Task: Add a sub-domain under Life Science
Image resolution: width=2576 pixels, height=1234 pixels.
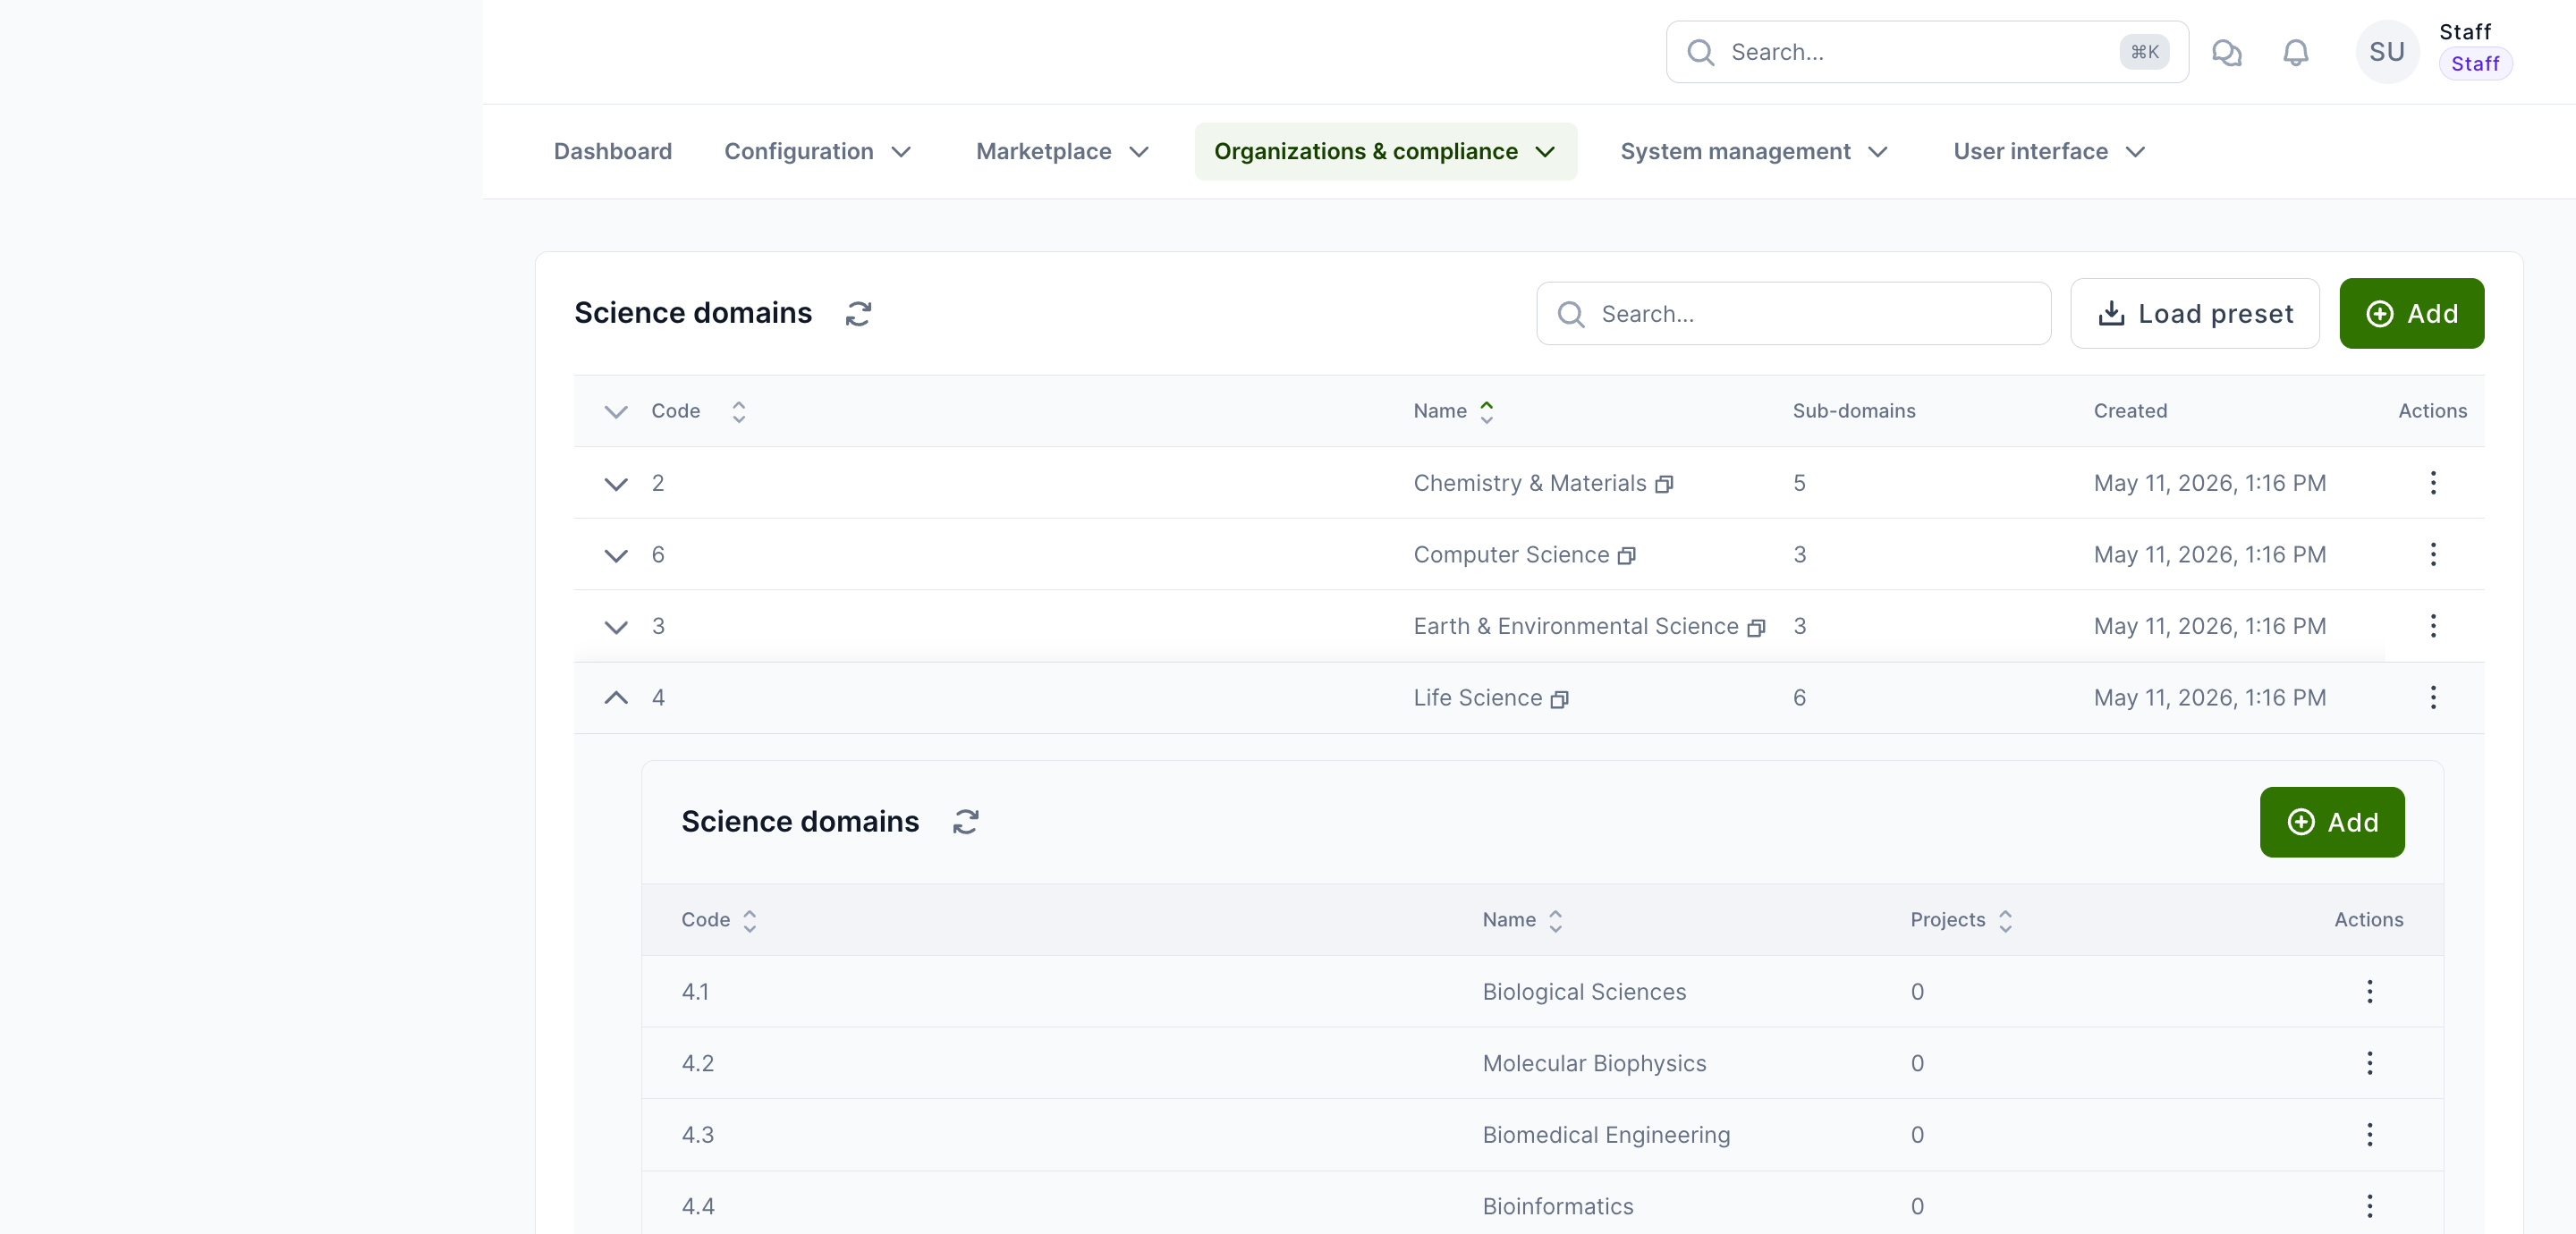Action: (x=2332, y=822)
